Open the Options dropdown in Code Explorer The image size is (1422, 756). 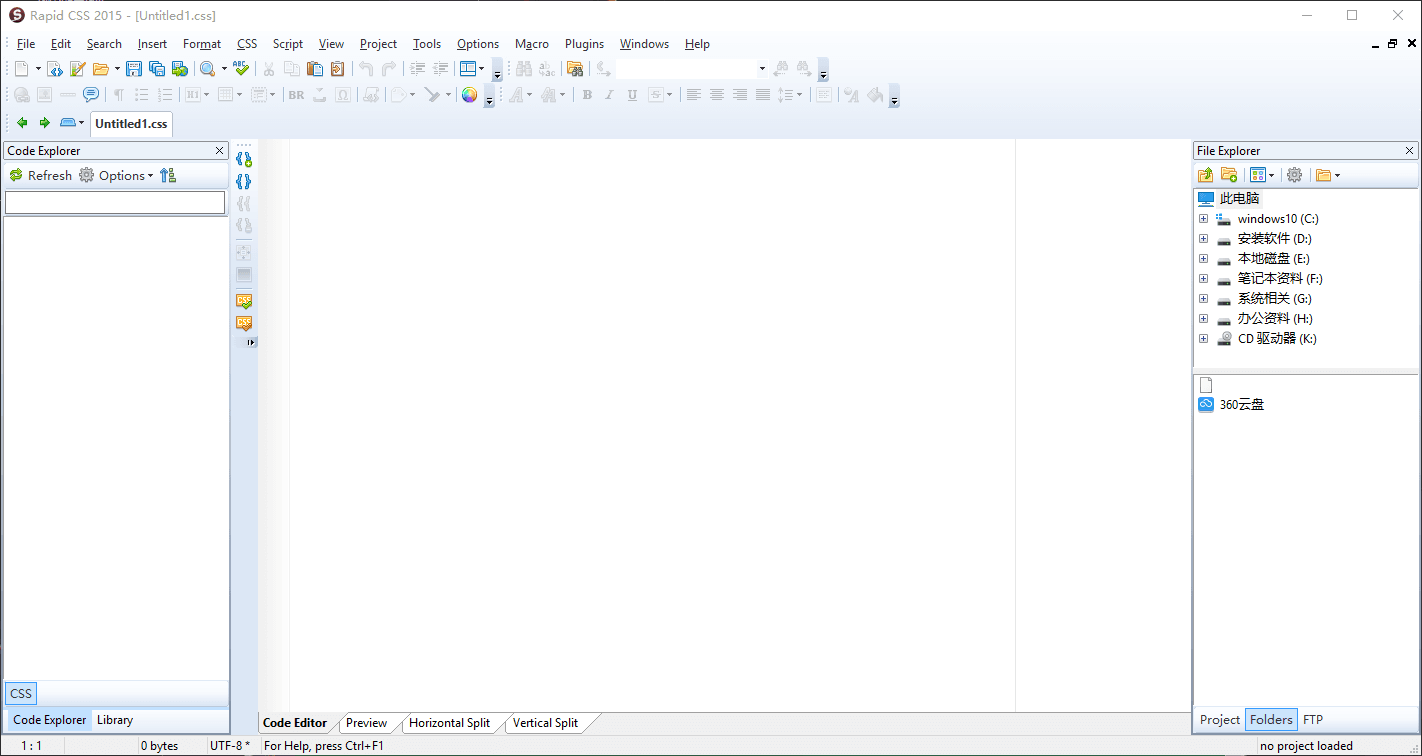(x=151, y=176)
